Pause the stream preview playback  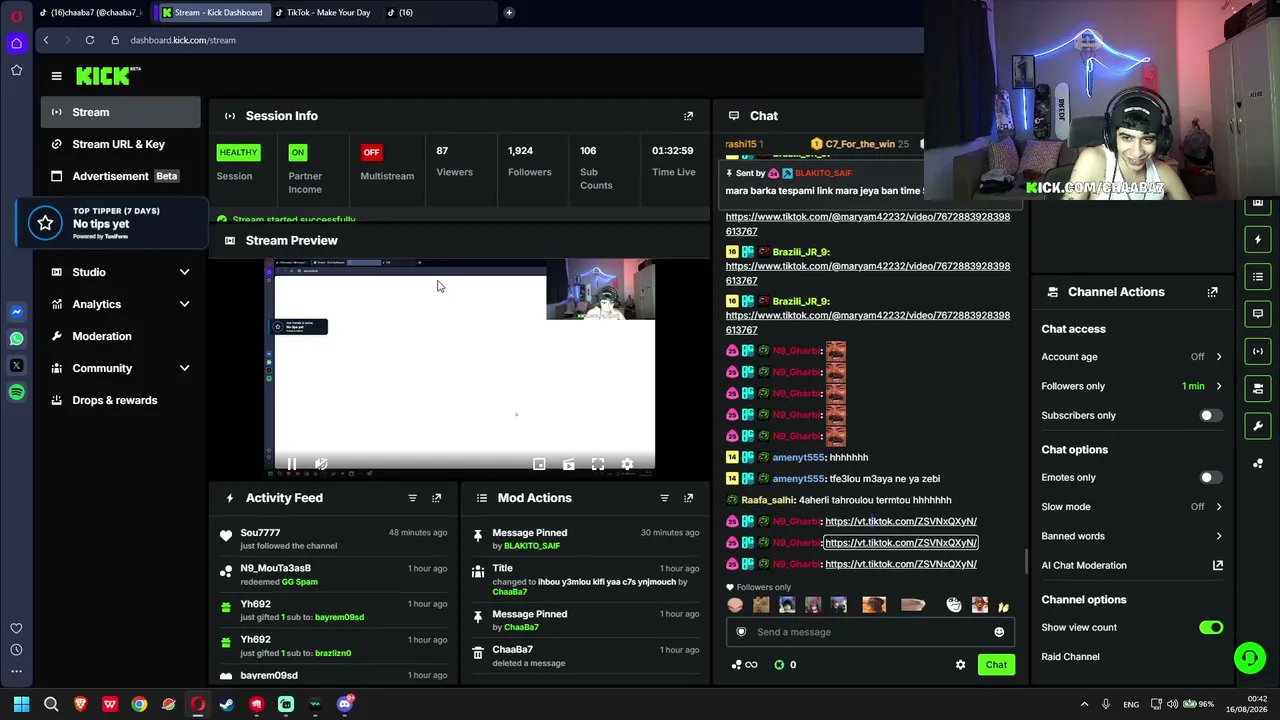pos(292,464)
